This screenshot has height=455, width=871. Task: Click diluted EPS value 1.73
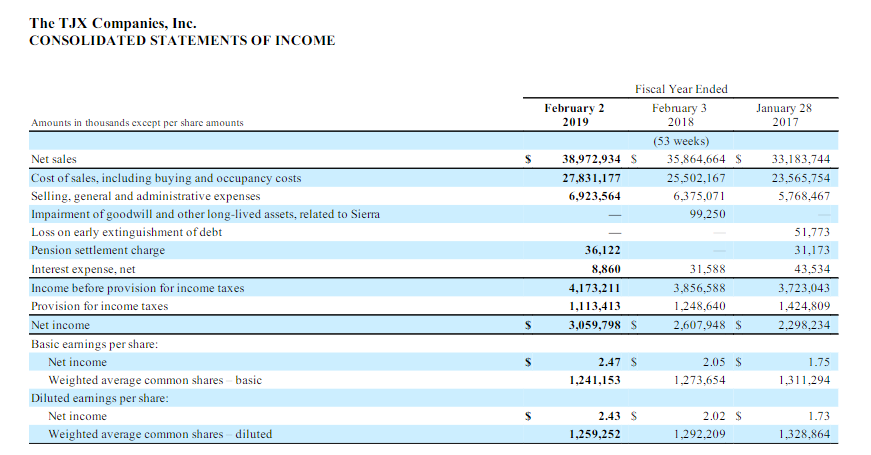819,416
